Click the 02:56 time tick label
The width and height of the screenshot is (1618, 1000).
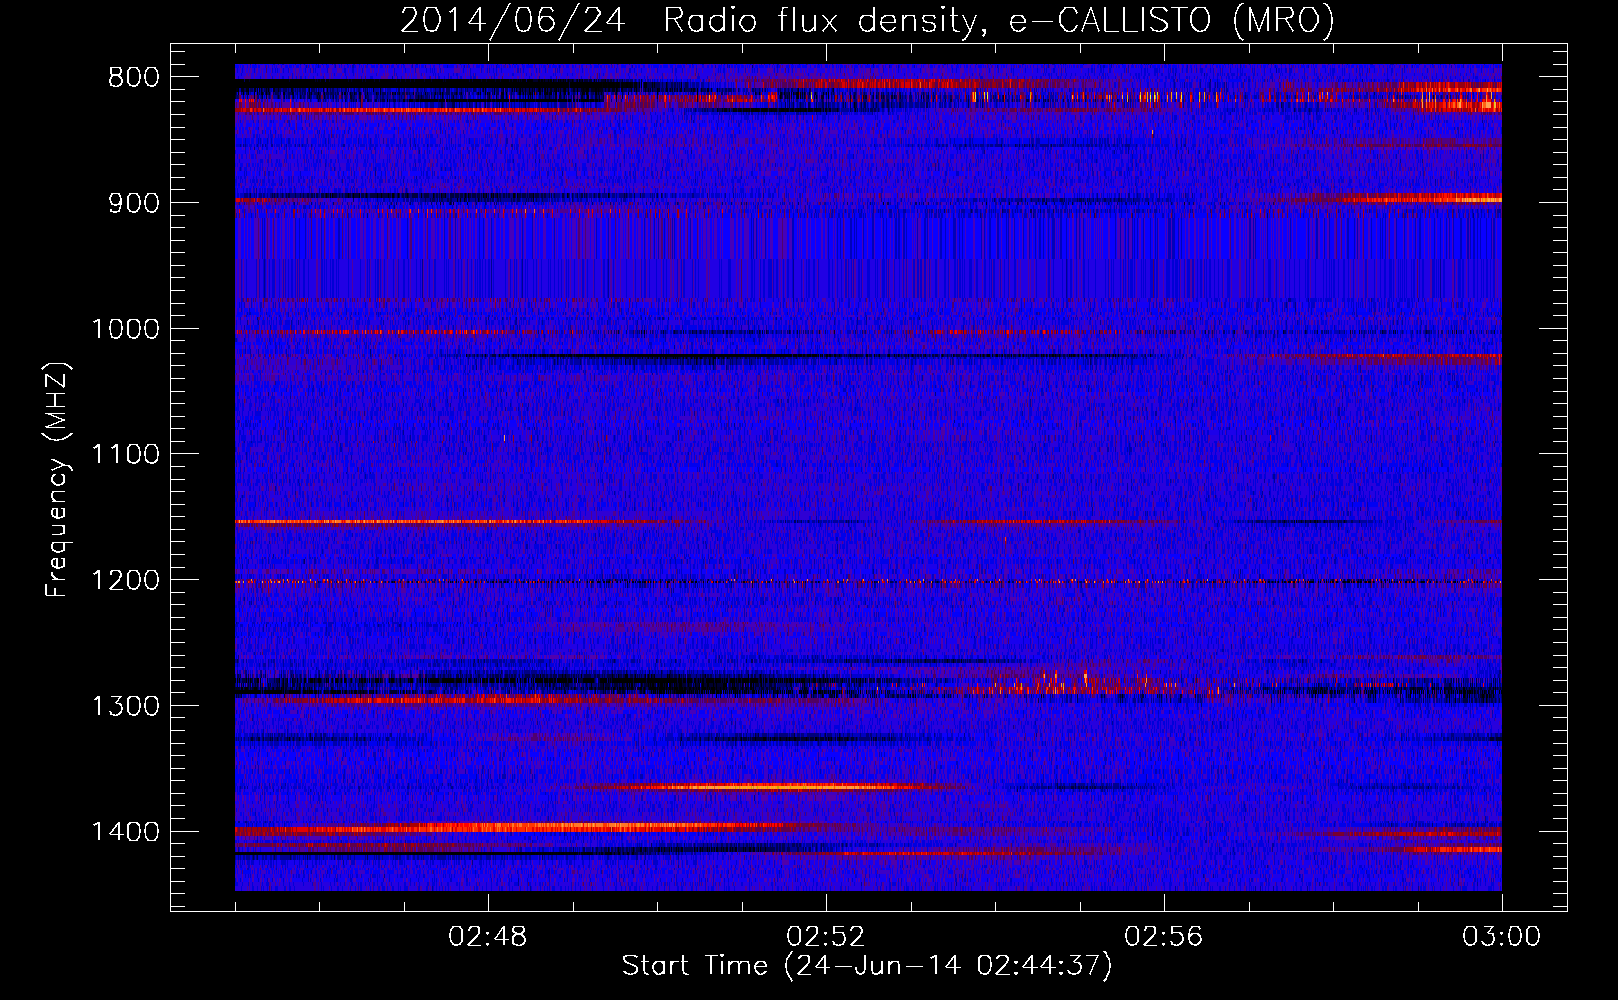(1164, 937)
